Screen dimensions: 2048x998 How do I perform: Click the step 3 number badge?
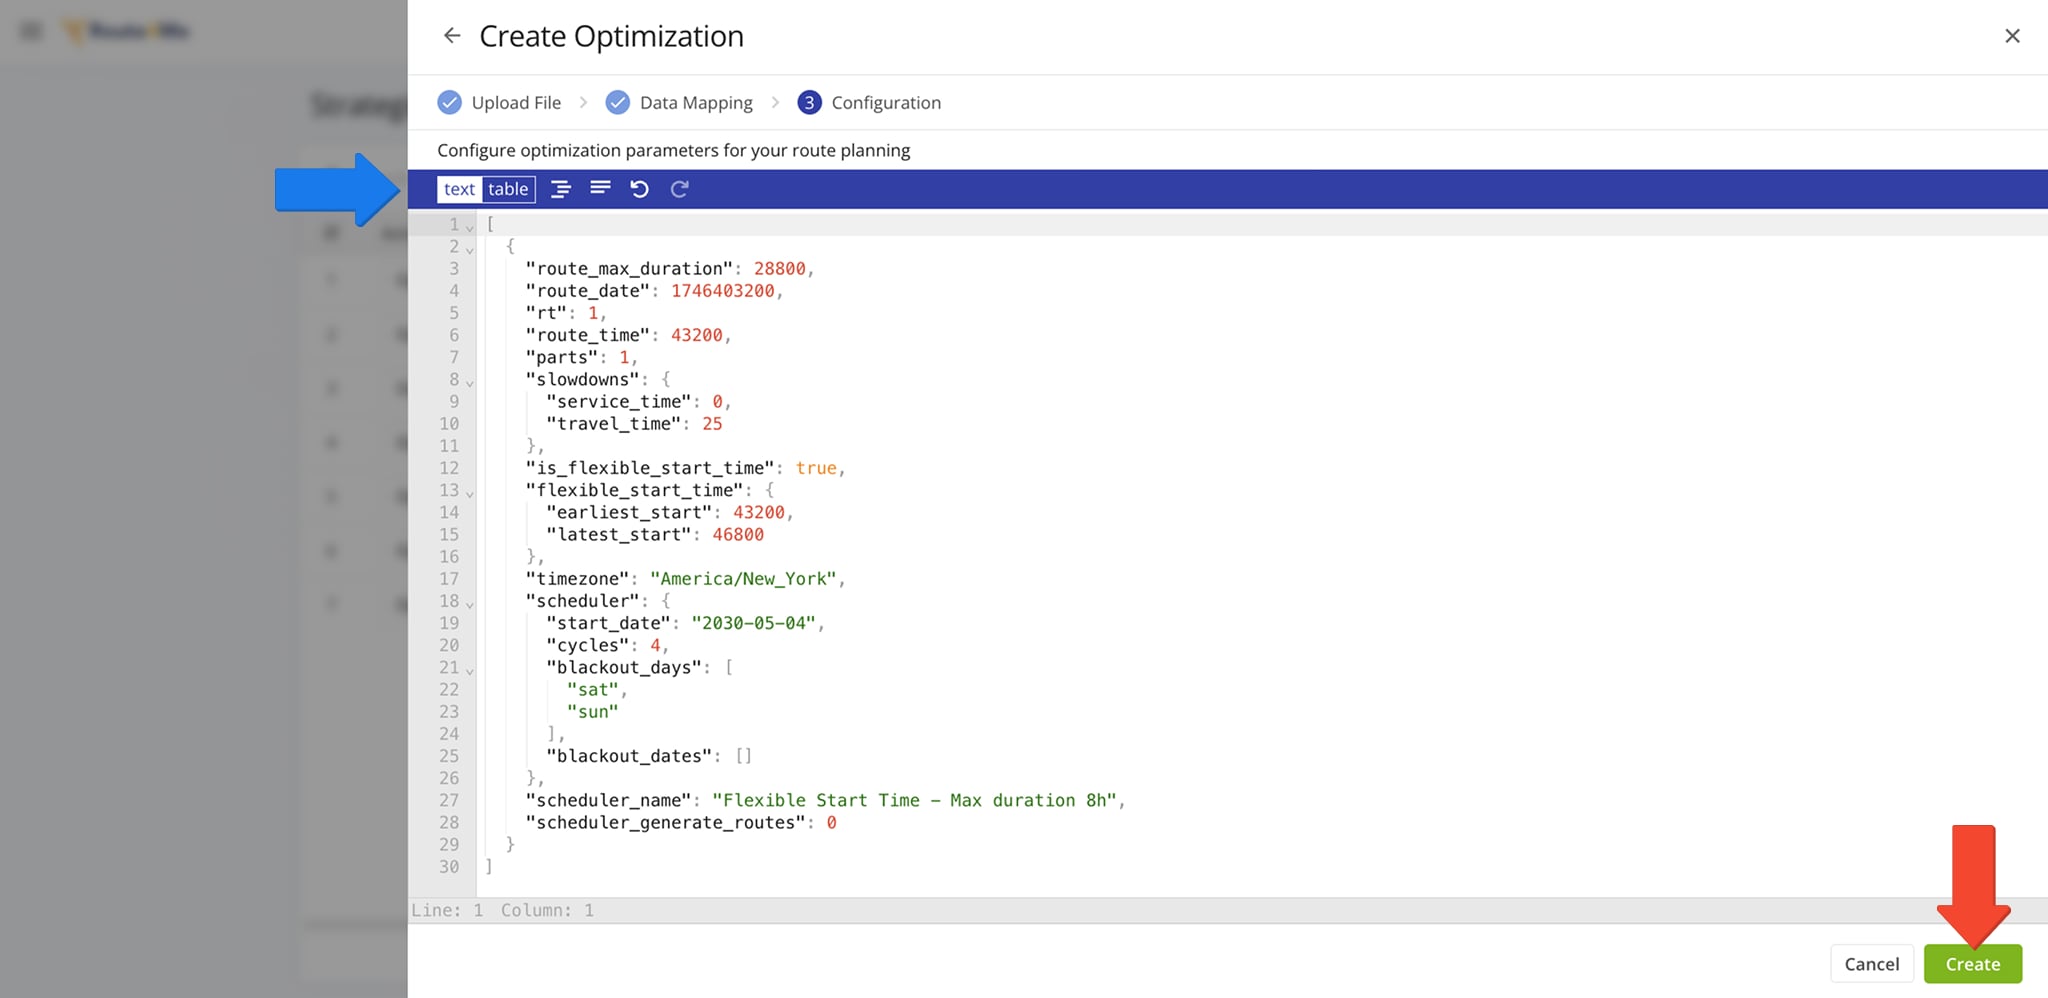pyautogui.click(x=809, y=102)
